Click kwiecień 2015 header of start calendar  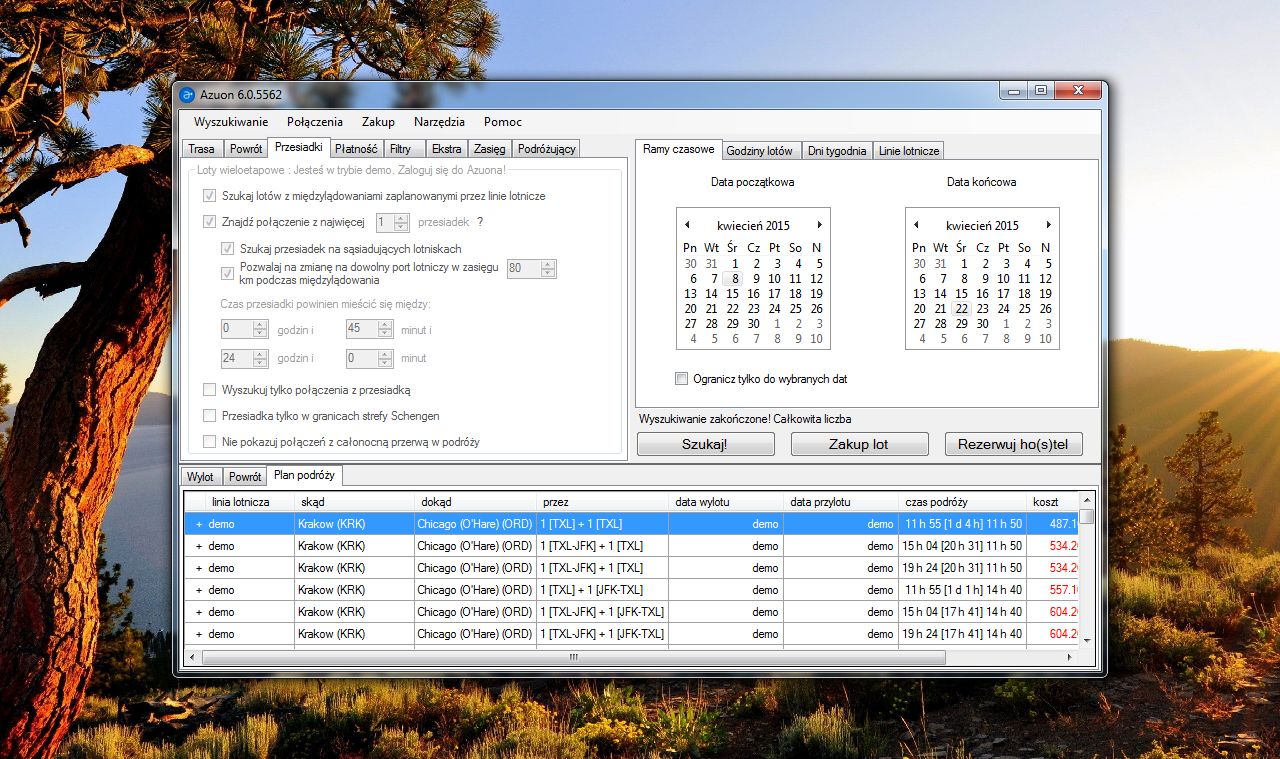(x=753, y=225)
